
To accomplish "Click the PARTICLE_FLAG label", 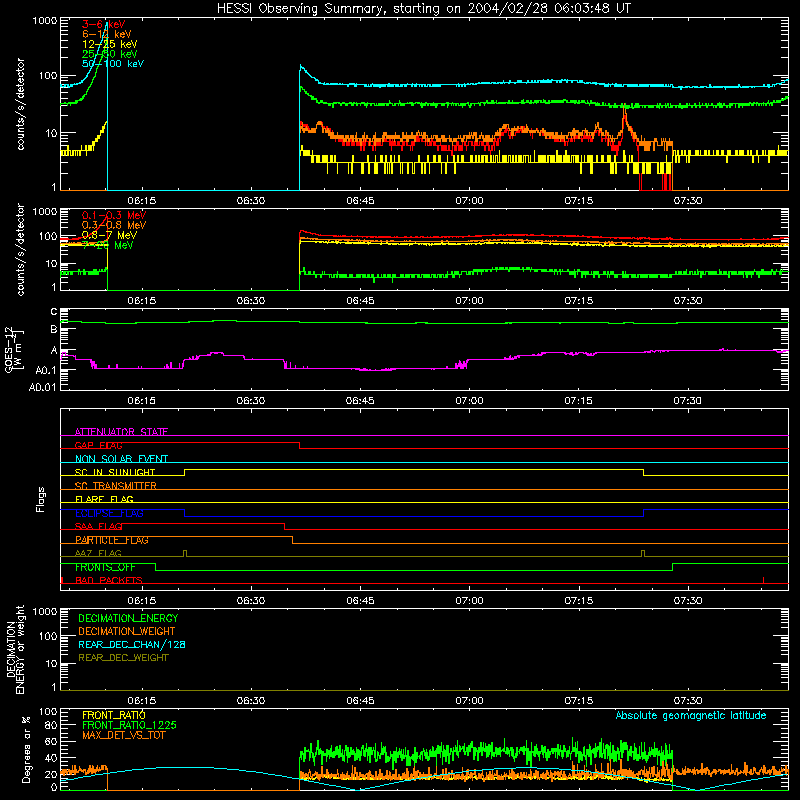I will click(112, 540).
